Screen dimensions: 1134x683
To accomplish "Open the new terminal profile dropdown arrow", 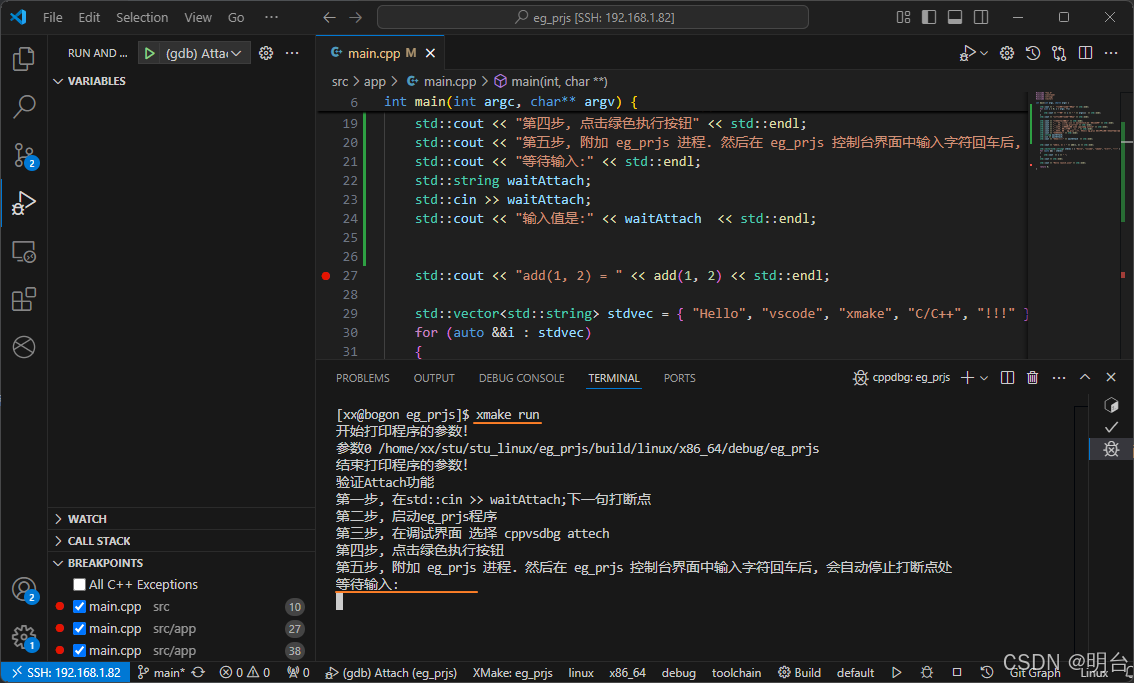I will (984, 378).
